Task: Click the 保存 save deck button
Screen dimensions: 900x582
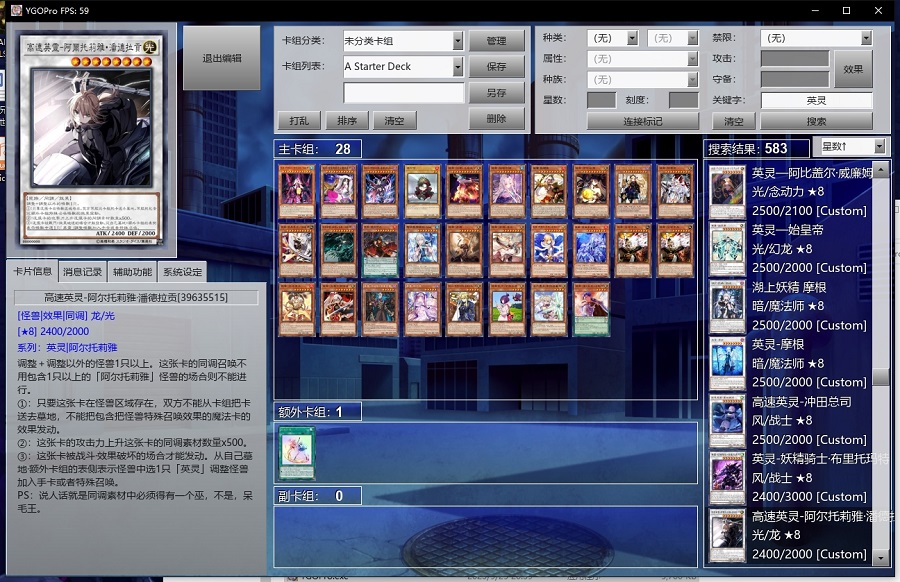Action: (496, 67)
